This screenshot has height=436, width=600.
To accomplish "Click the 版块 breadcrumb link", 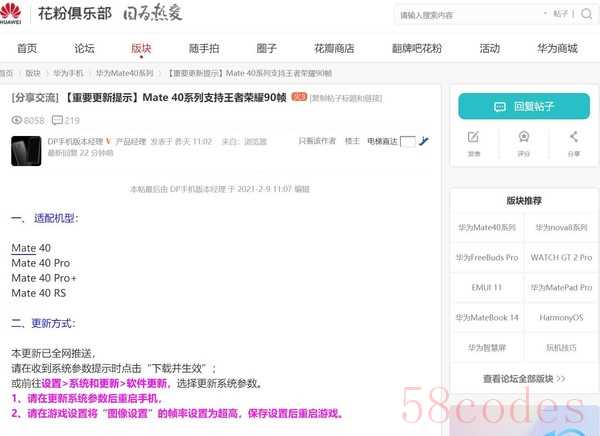I will pos(33,73).
